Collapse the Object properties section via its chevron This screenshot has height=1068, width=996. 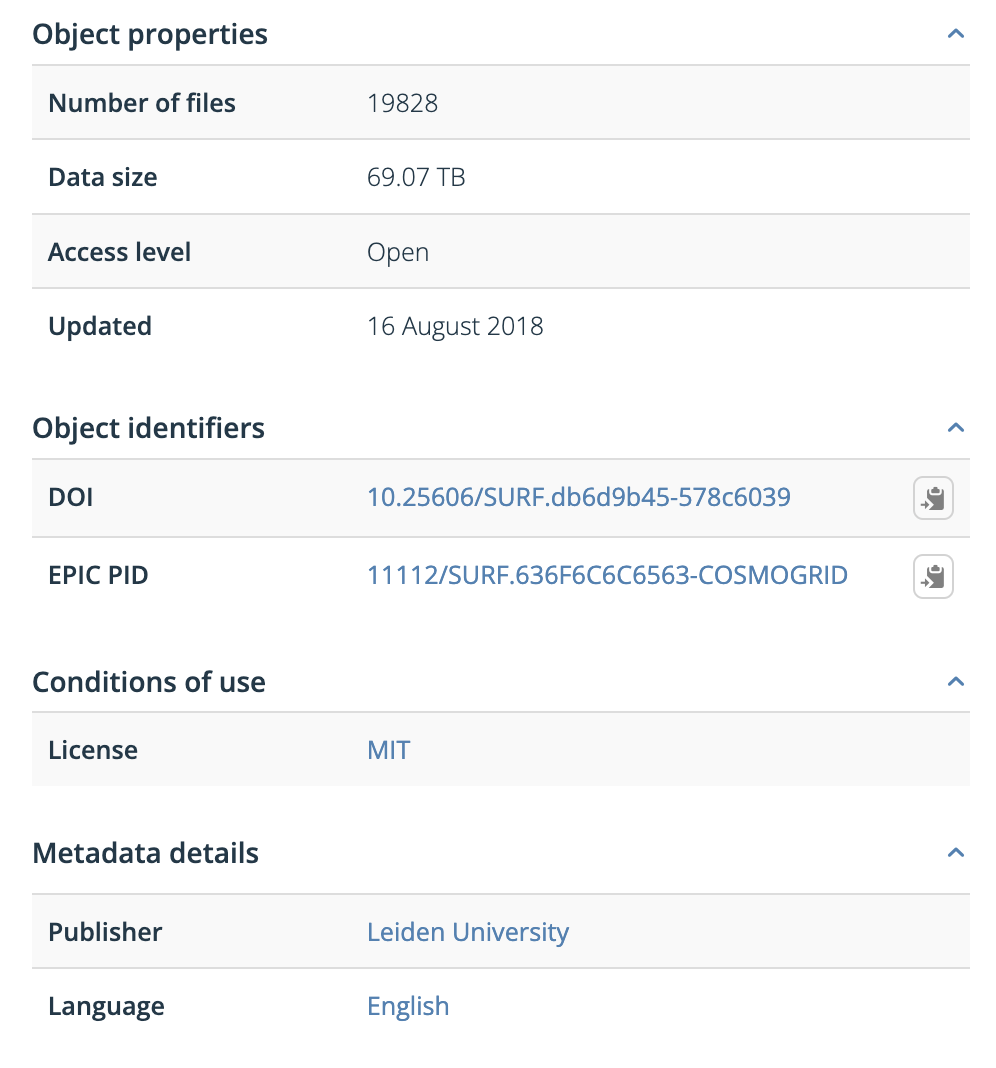coord(956,33)
